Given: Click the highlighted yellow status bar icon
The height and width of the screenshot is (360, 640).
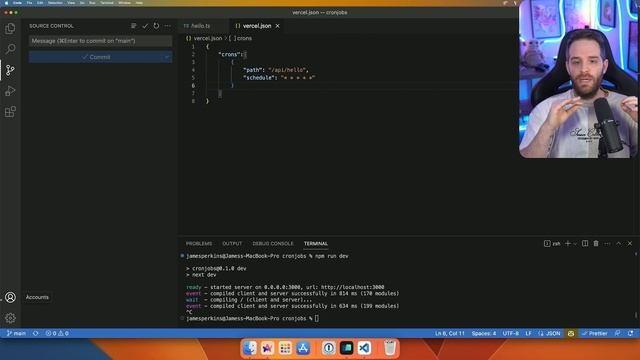Looking at the screenshot, I should (571, 333).
